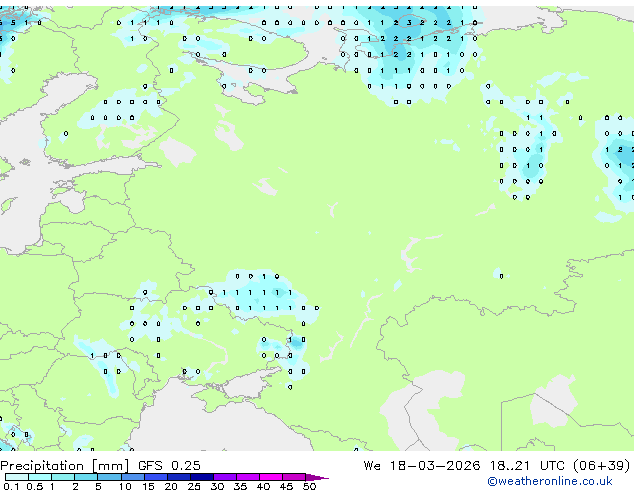Click the 45–50 mm legend color swatch

pos(294,477)
